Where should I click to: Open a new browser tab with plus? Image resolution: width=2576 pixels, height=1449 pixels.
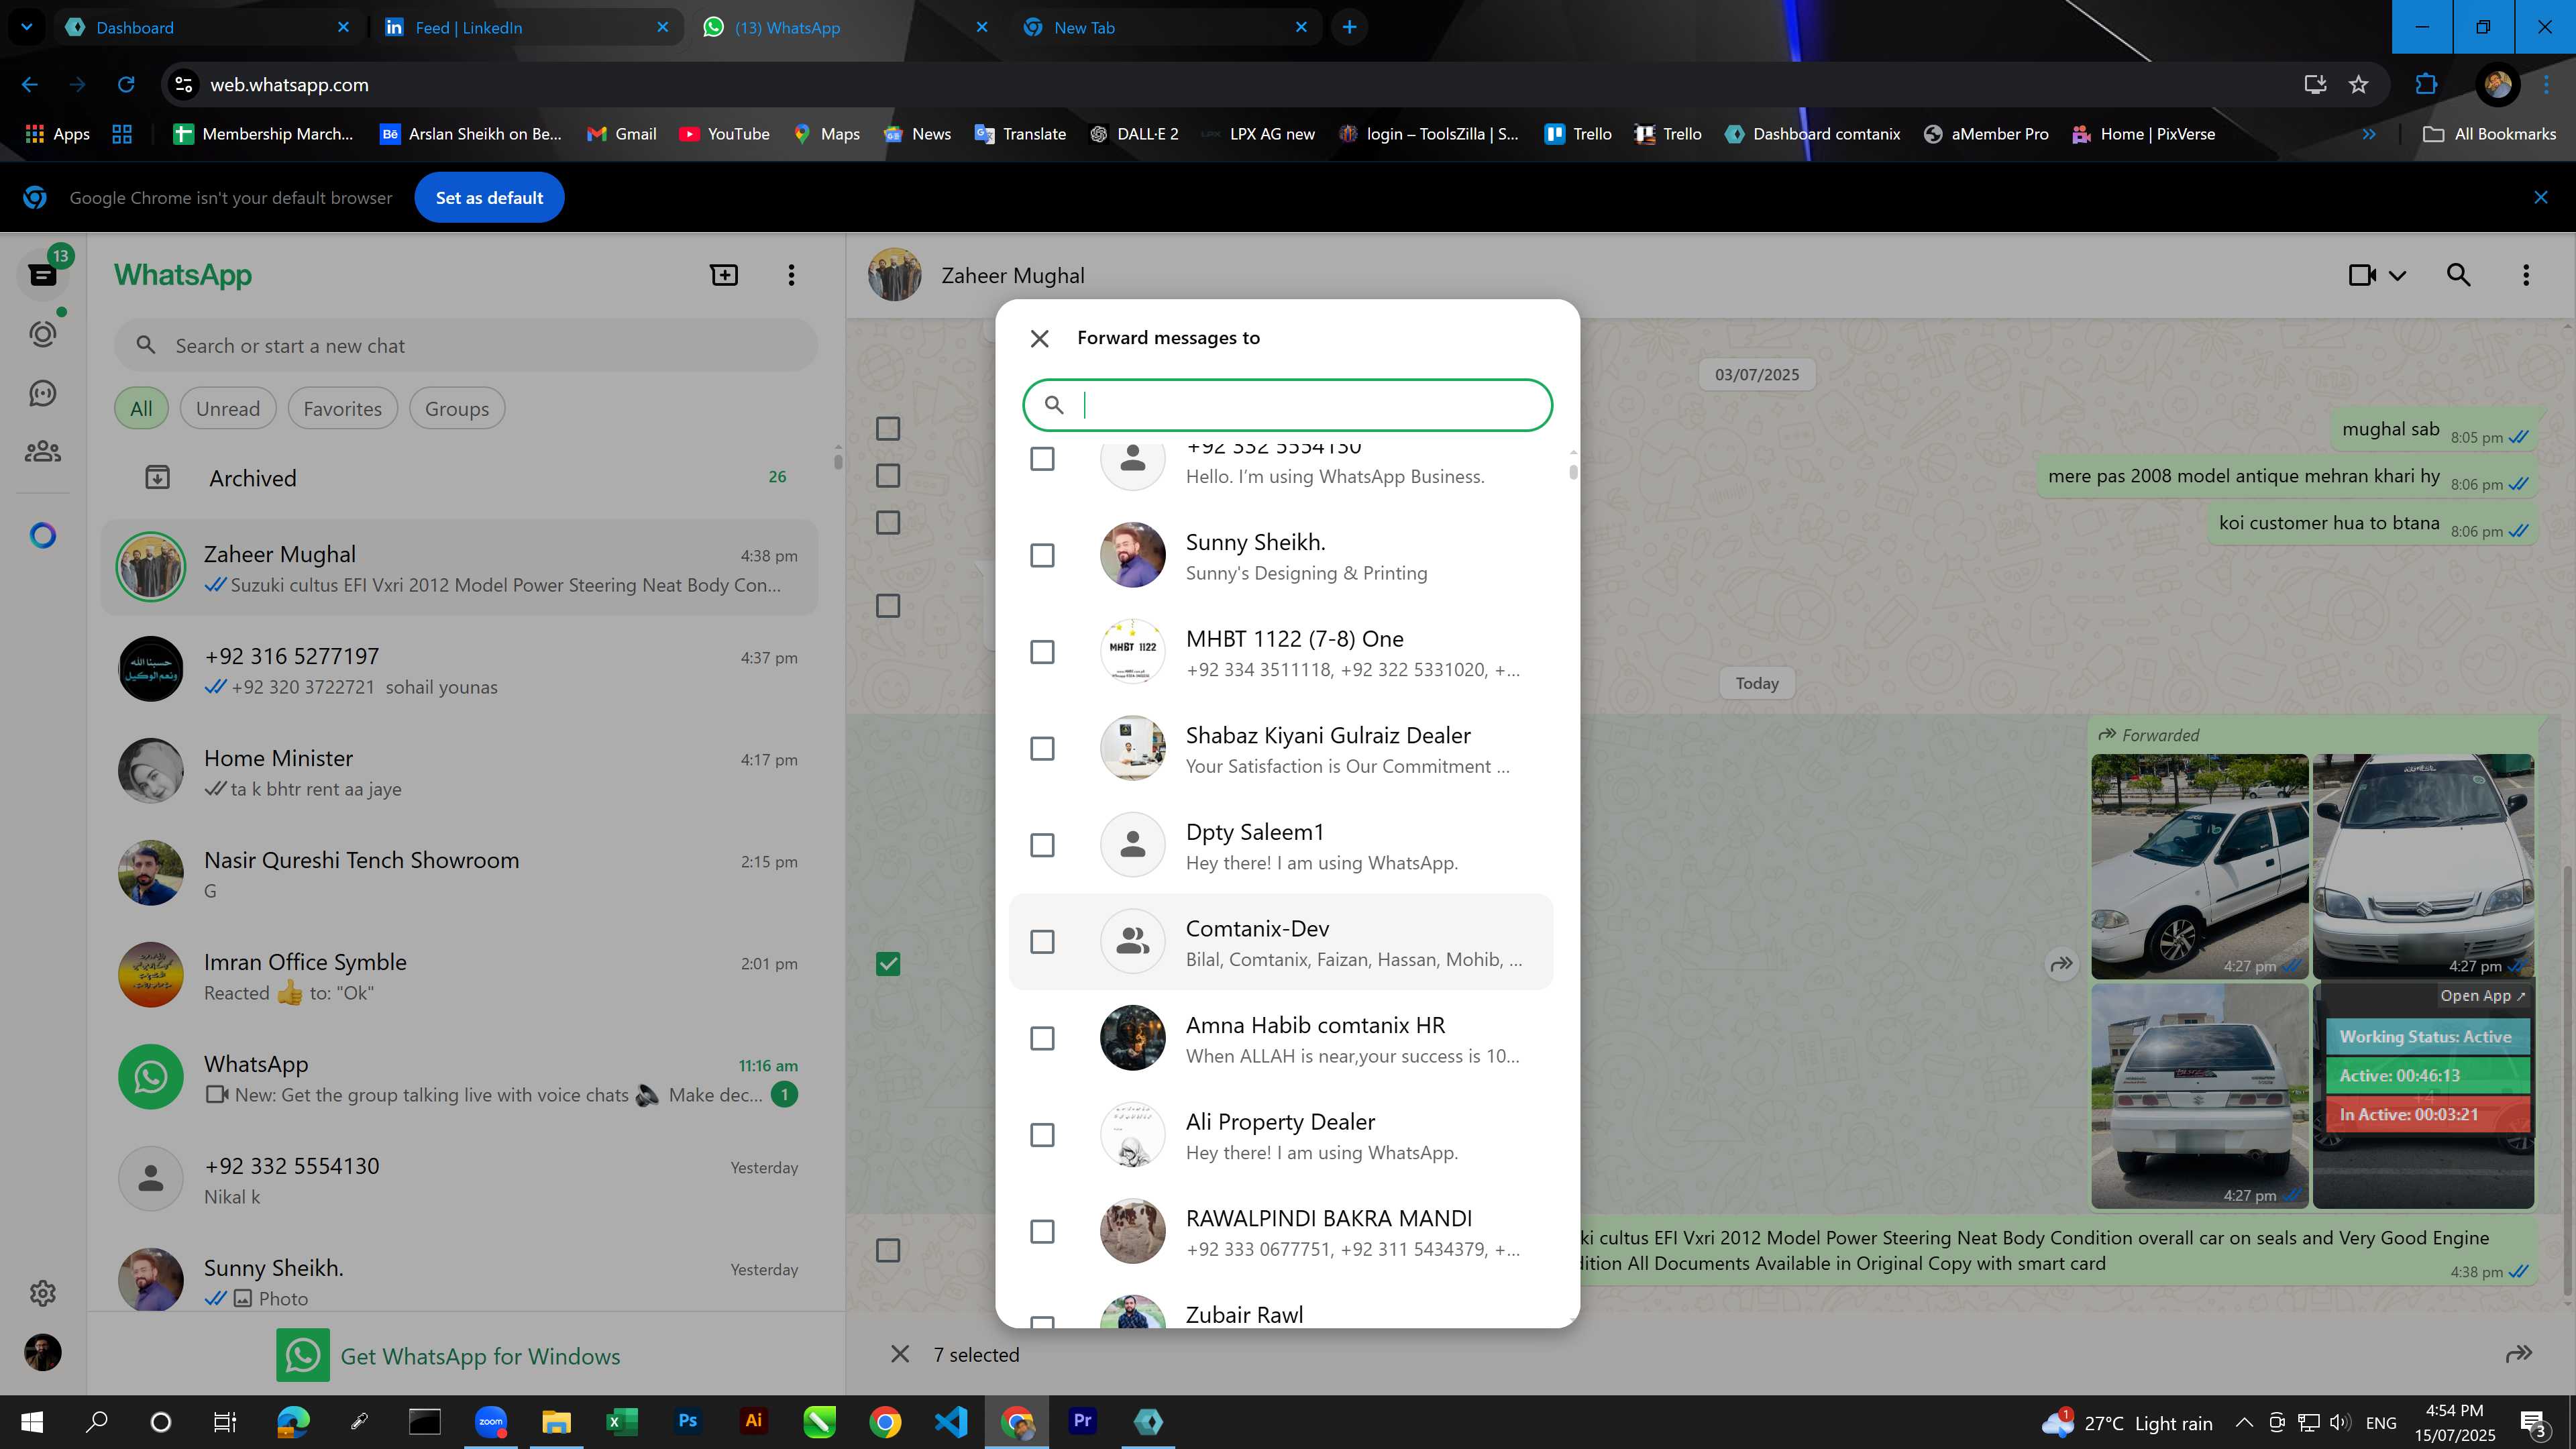point(1349,27)
